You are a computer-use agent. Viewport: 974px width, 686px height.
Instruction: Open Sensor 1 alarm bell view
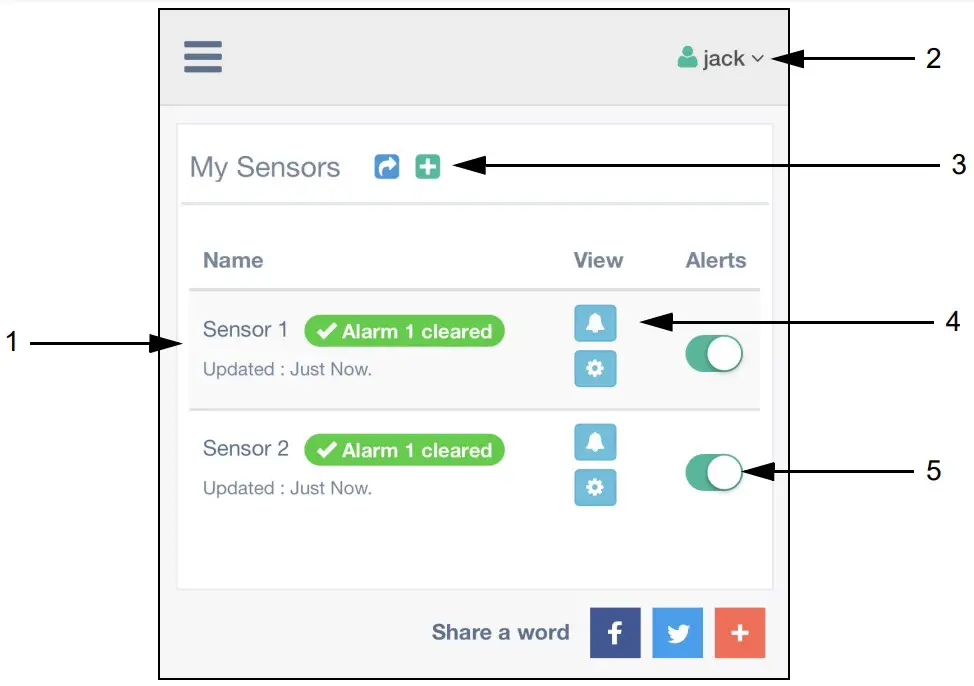point(595,323)
